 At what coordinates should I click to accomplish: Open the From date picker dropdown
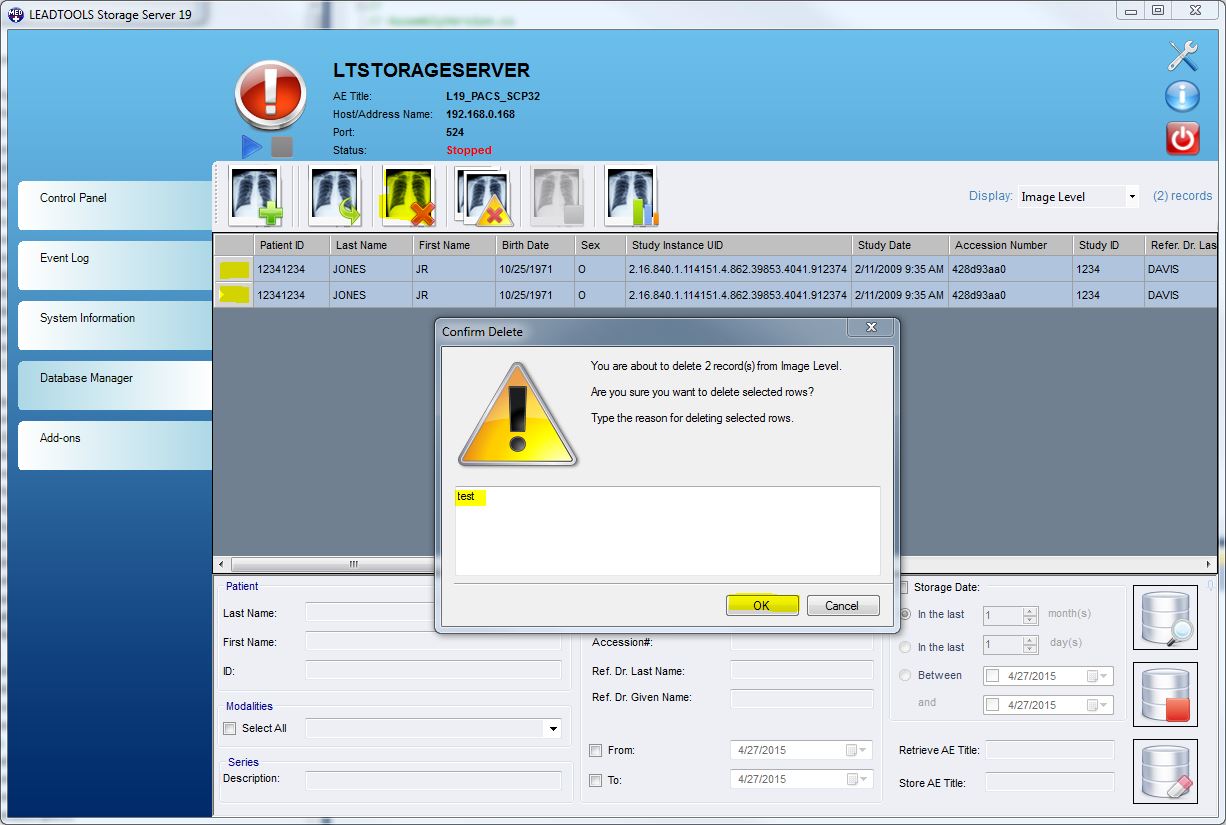858,750
